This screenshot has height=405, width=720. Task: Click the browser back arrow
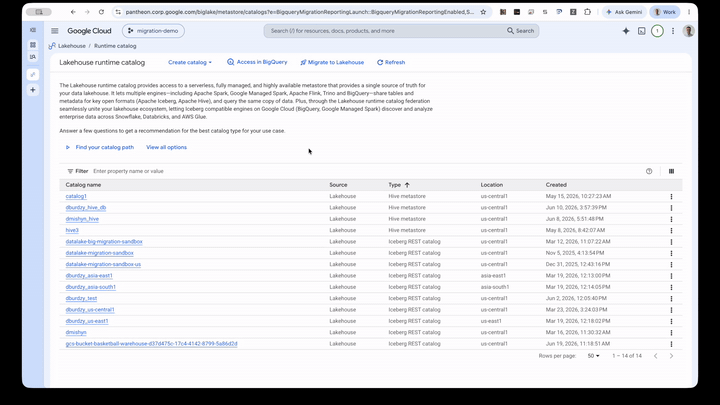(73, 12)
